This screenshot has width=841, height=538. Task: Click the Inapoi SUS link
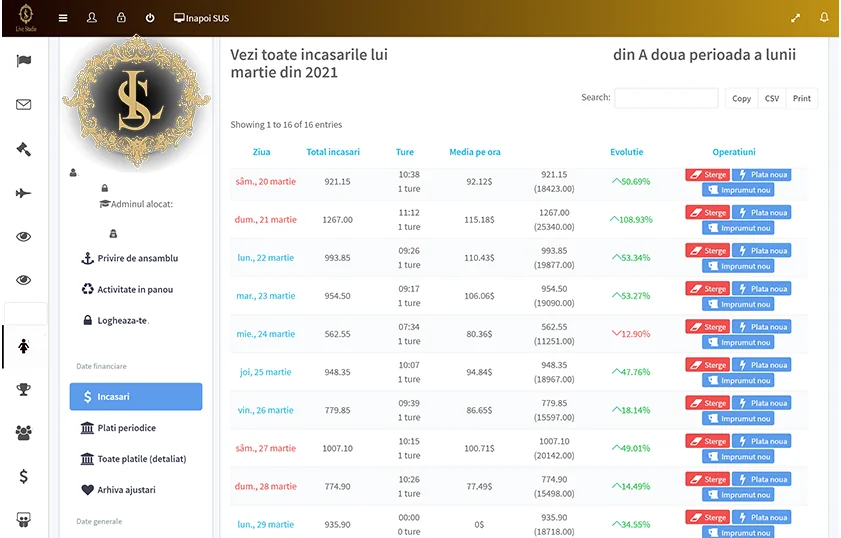pyautogui.click(x=201, y=18)
